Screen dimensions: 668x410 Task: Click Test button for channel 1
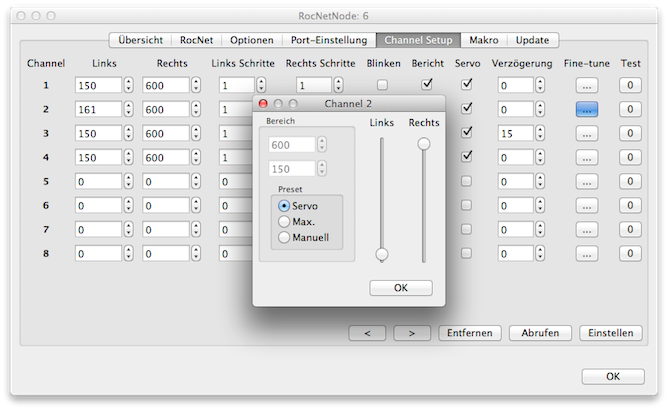630,85
